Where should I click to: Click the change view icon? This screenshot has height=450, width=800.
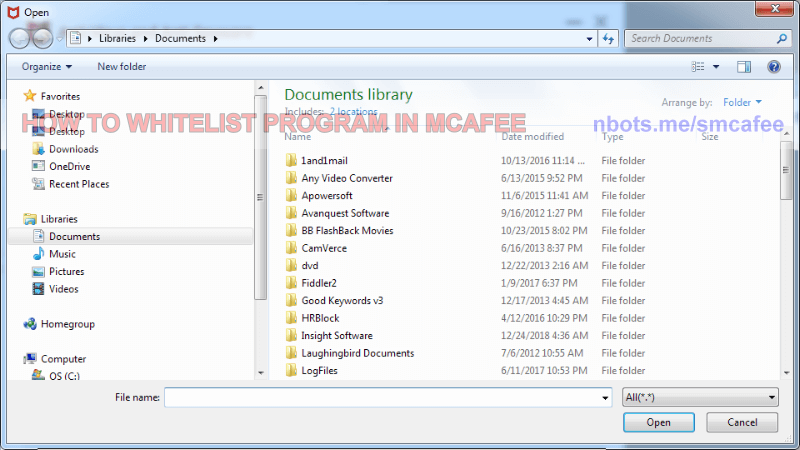pyautogui.click(x=698, y=67)
